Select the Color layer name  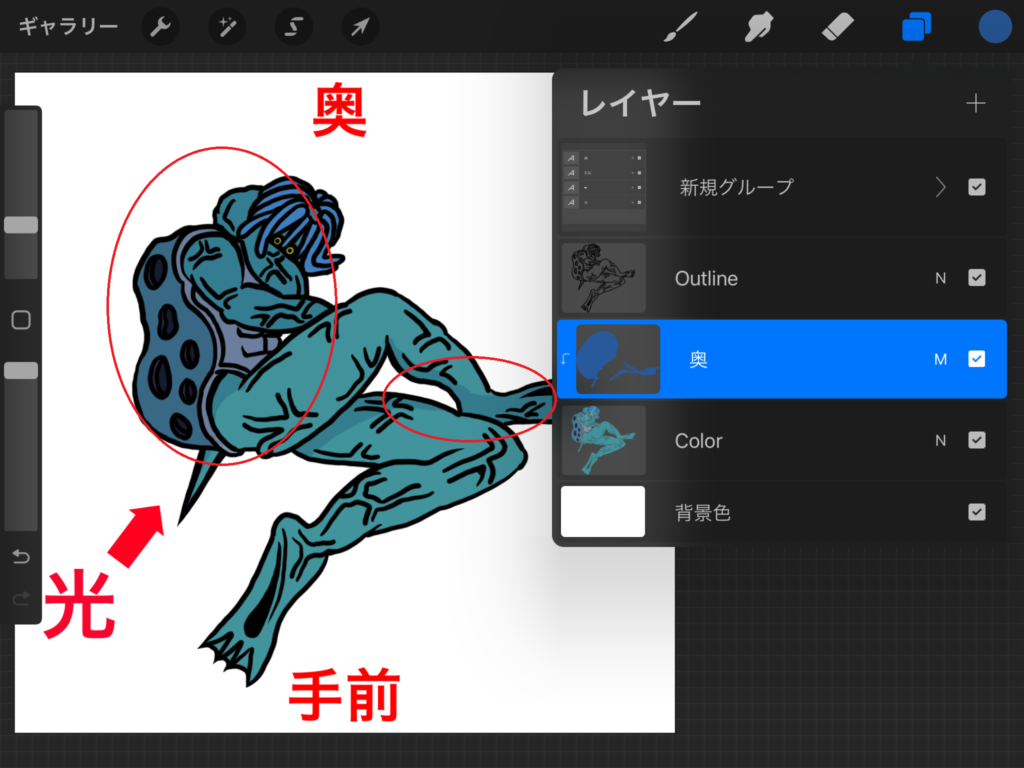coord(698,441)
